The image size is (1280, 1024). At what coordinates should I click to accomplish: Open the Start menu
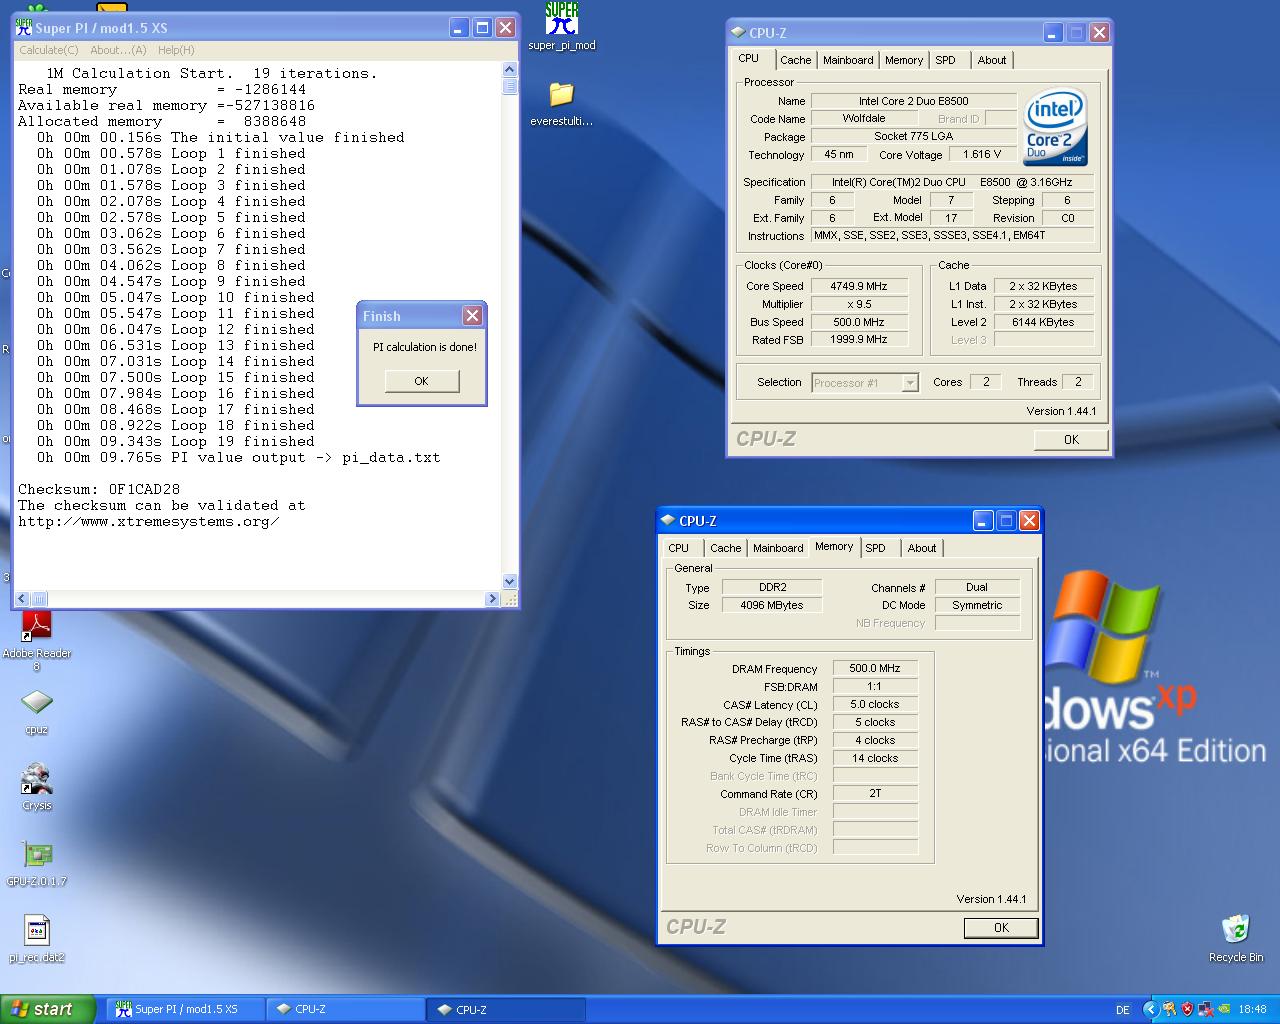tap(48, 1009)
